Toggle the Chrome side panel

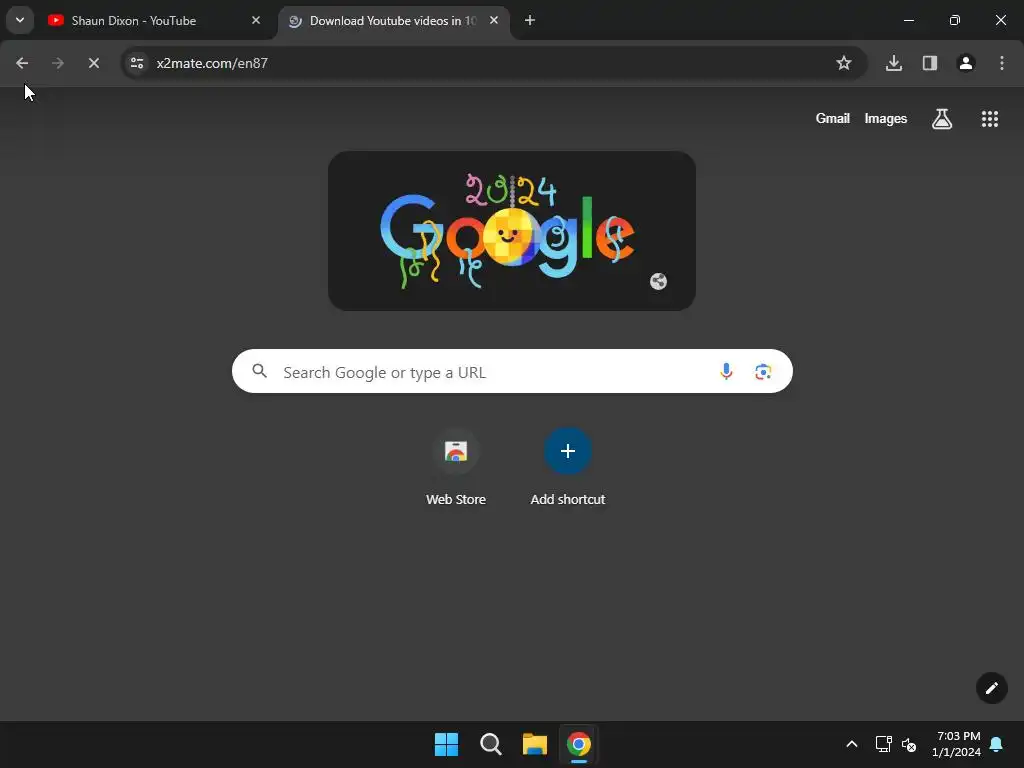coord(929,63)
